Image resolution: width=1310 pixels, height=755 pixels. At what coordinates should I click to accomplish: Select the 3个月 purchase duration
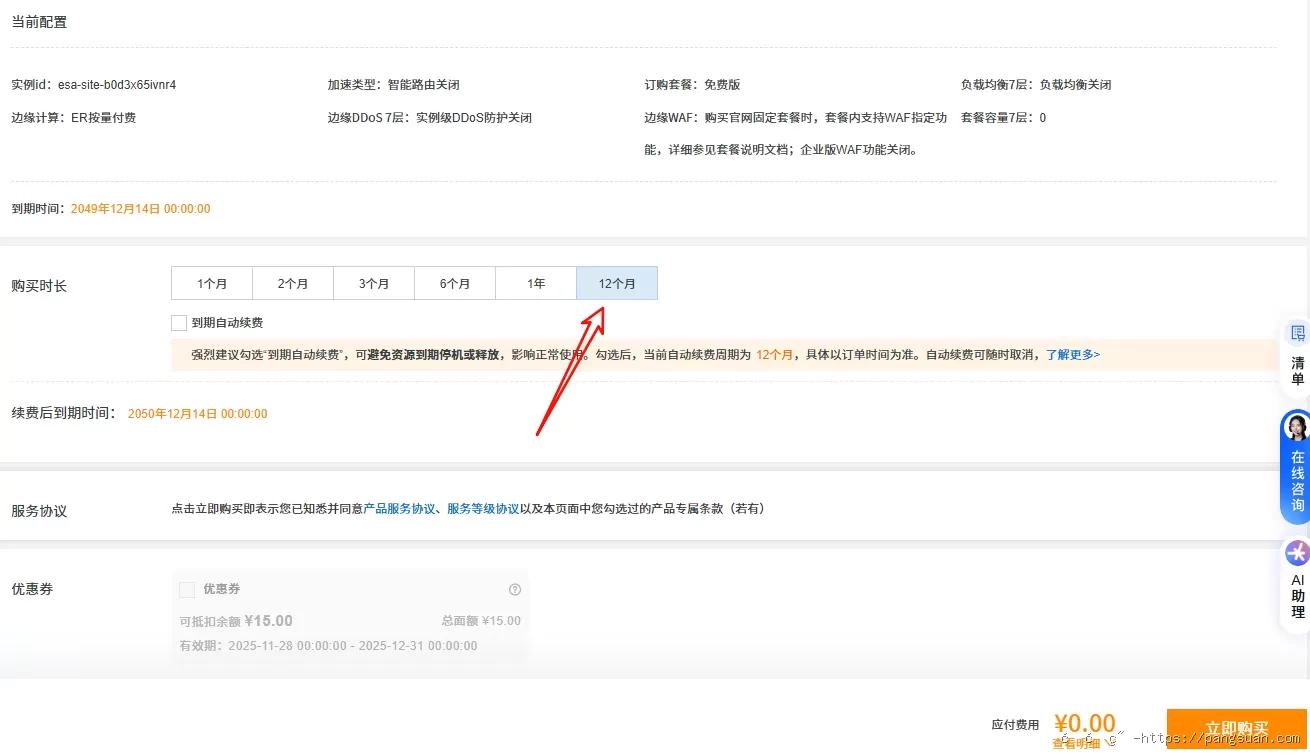[x=374, y=283]
